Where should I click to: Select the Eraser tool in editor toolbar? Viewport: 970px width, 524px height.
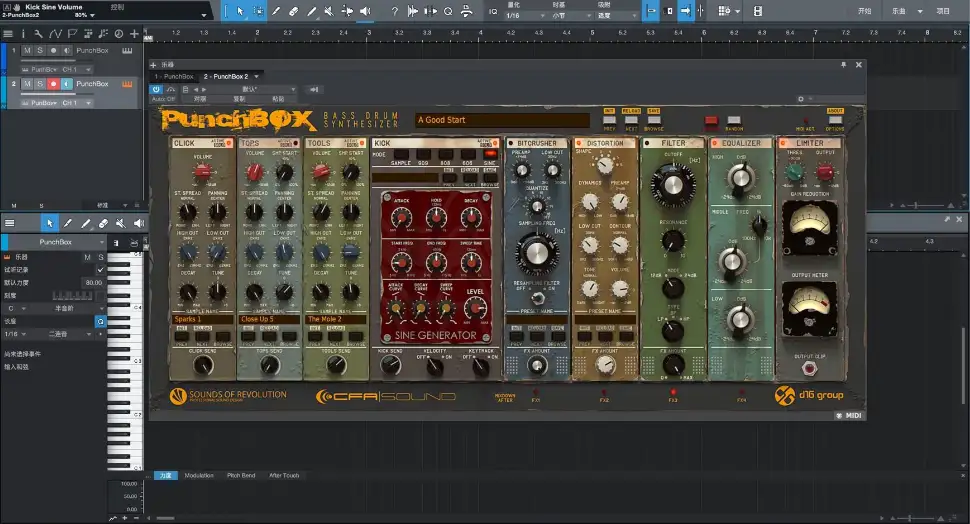coord(103,223)
